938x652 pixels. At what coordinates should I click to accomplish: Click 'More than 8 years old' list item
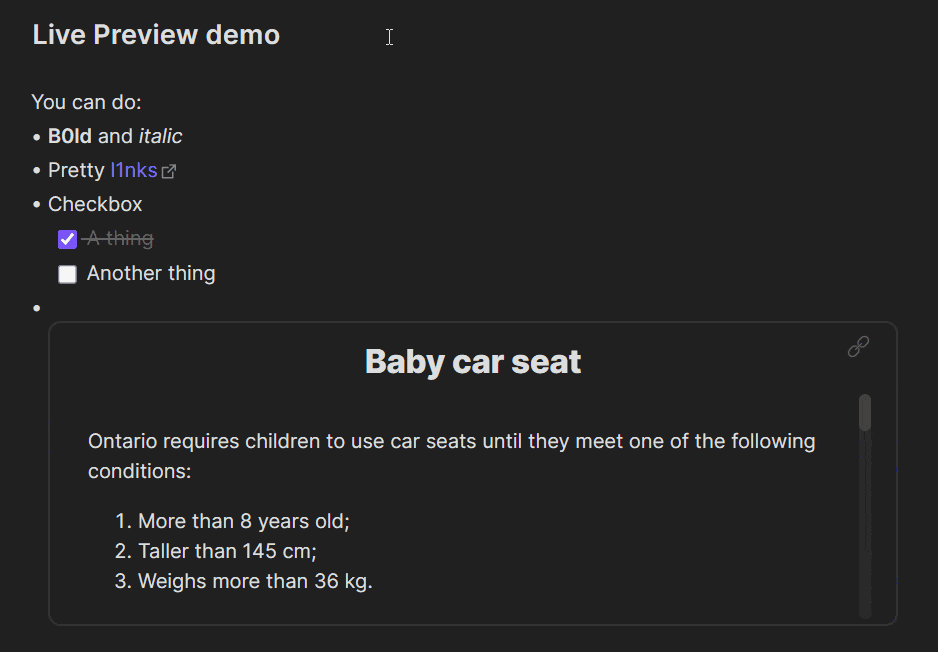coord(243,521)
